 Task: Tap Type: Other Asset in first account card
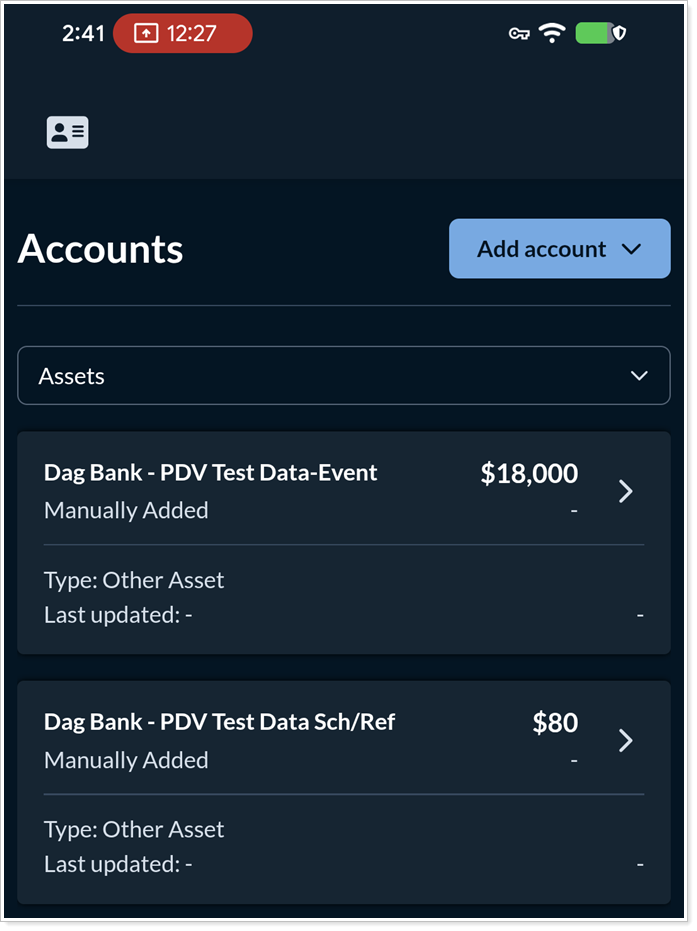(x=134, y=580)
